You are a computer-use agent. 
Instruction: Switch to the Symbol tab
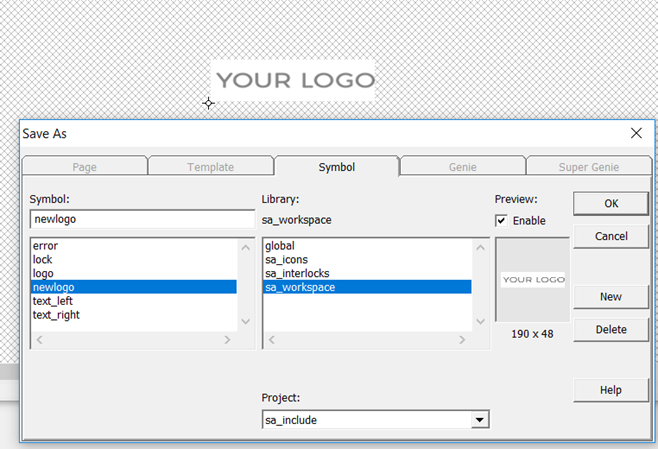pyautogui.click(x=336, y=167)
